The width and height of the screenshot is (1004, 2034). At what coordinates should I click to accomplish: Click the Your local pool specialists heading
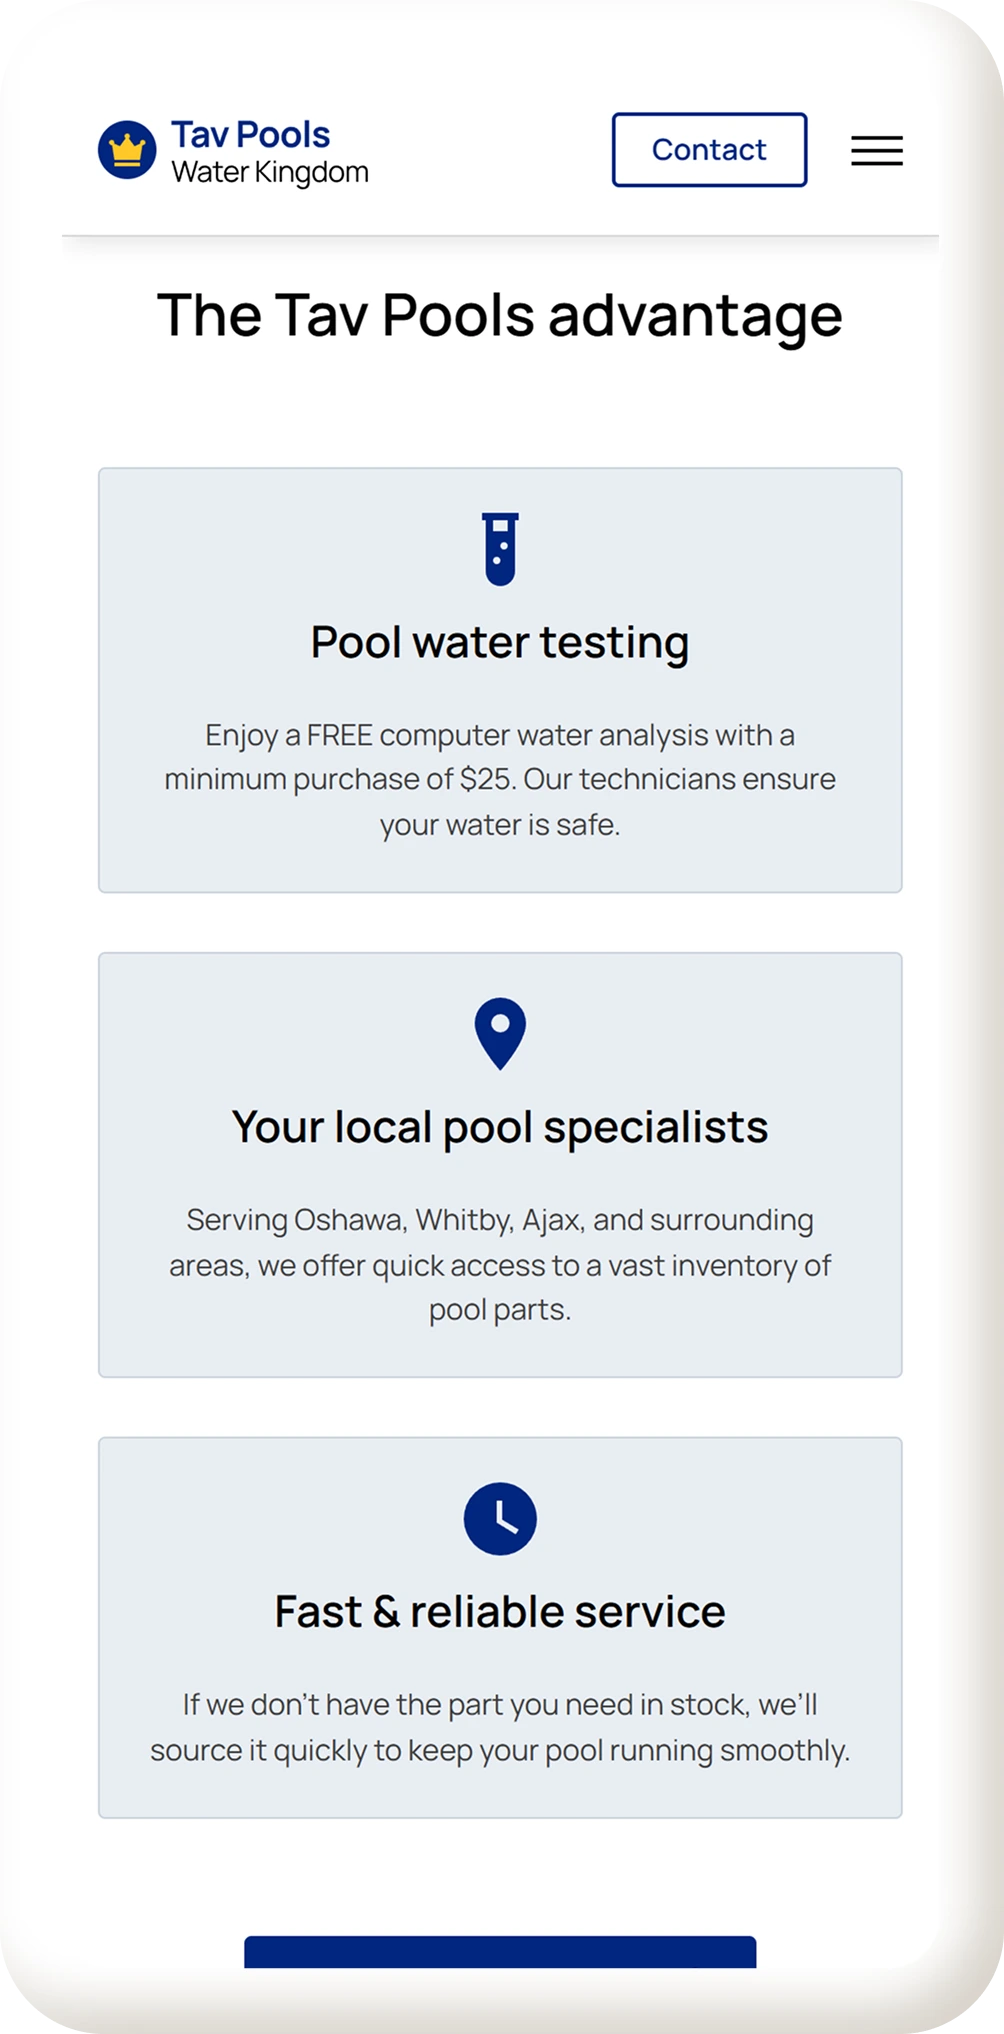click(500, 1127)
